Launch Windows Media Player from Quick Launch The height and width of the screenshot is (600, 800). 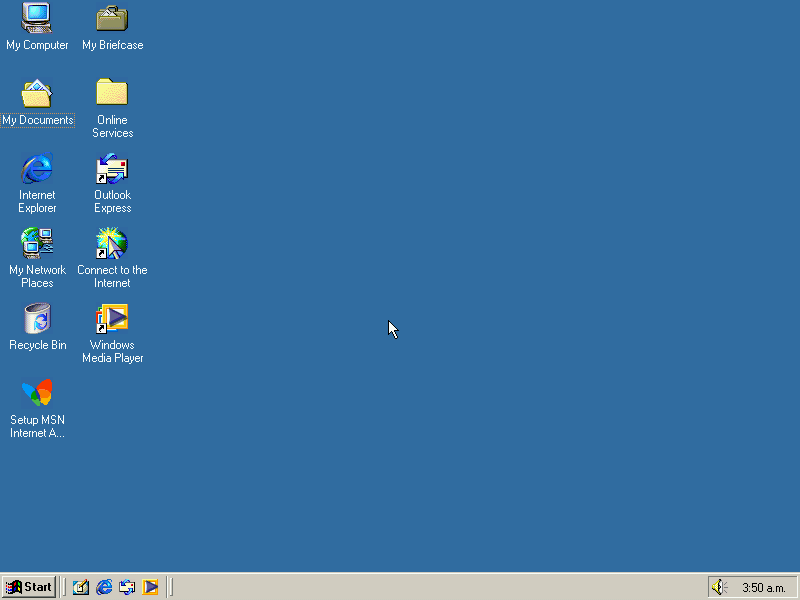click(150, 587)
